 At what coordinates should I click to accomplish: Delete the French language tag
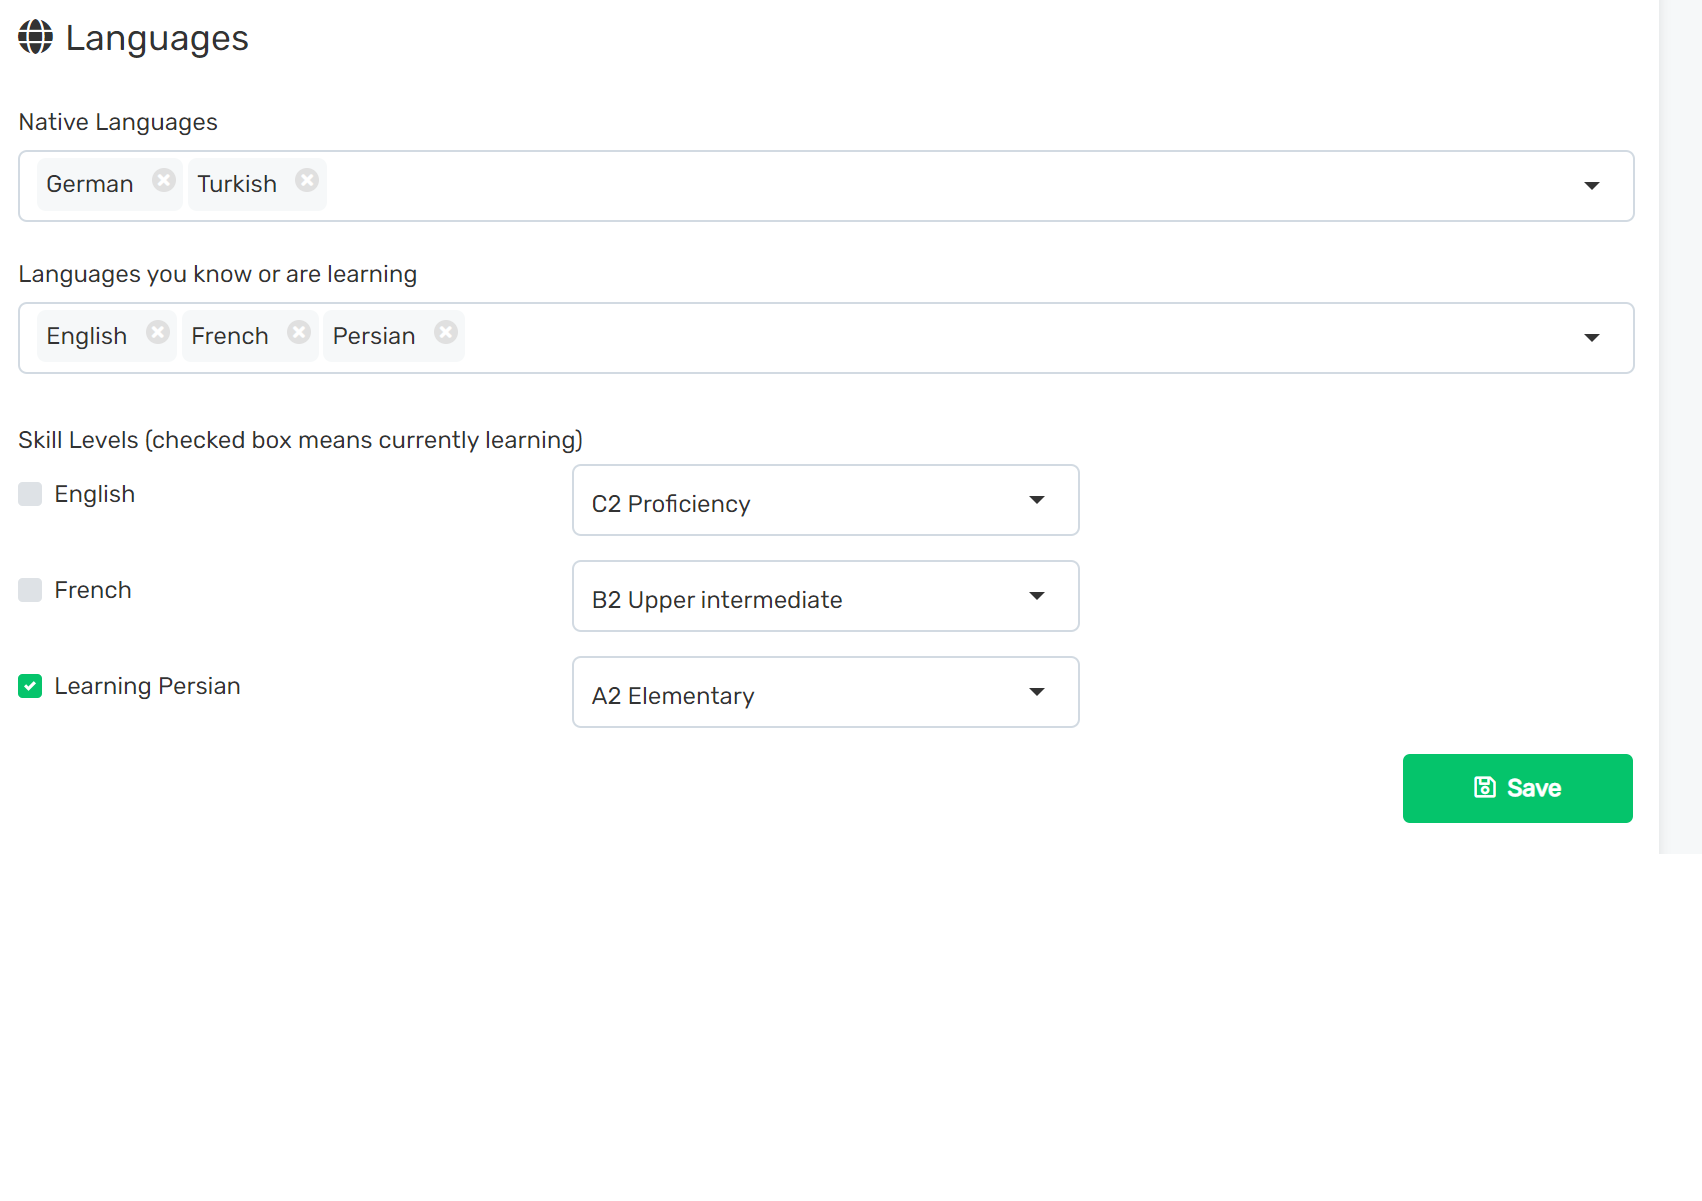tap(299, 332)
